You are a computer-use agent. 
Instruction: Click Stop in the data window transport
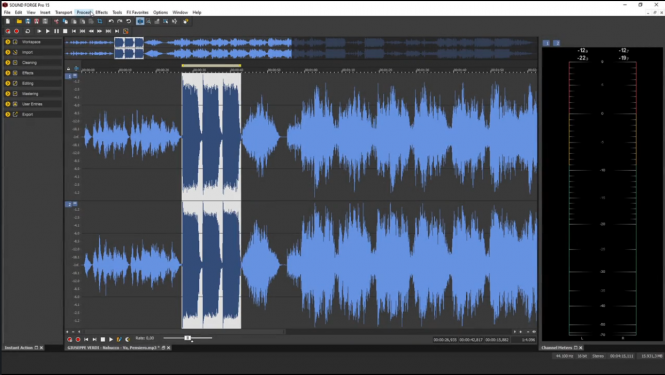coord(103,339)
